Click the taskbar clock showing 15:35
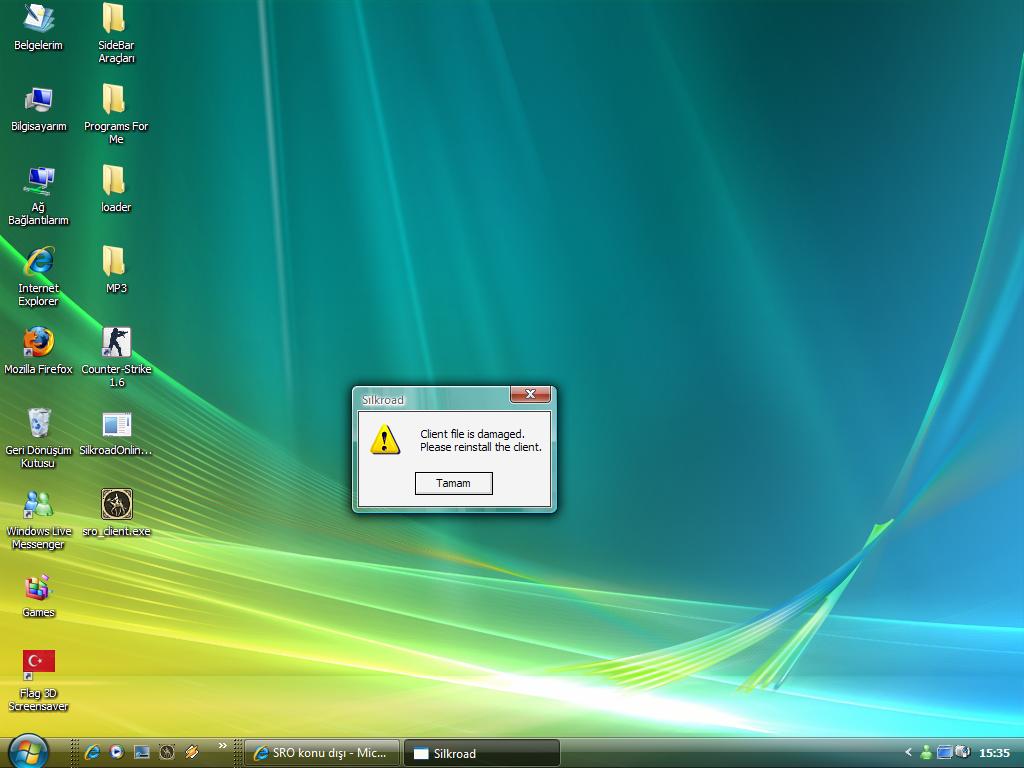Image resolution: width=1024 pixels, height=768 pixels. (994, 753)
